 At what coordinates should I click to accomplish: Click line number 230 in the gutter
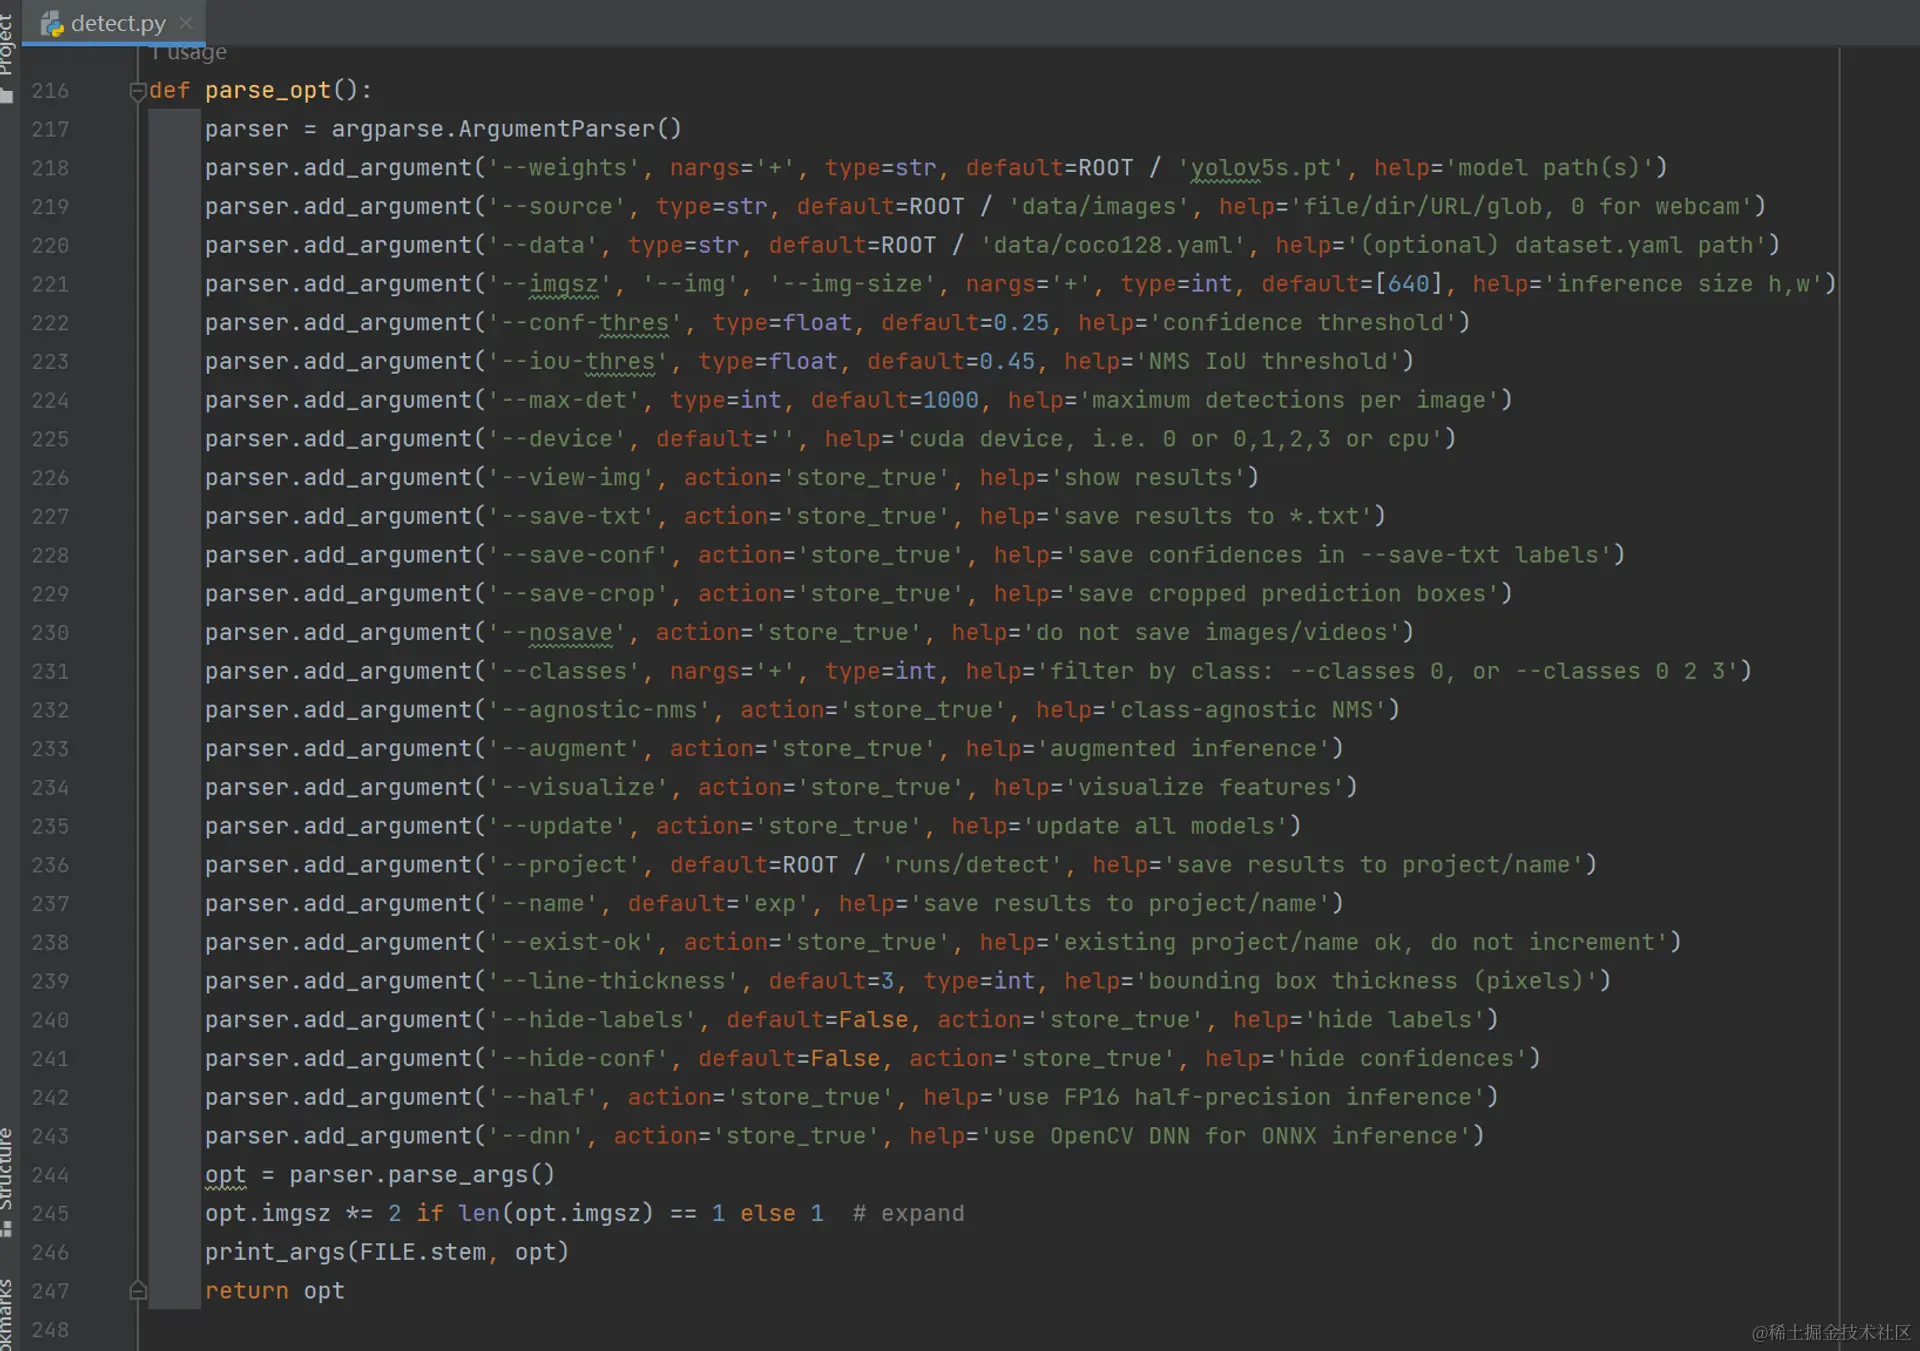coord(50,633)
